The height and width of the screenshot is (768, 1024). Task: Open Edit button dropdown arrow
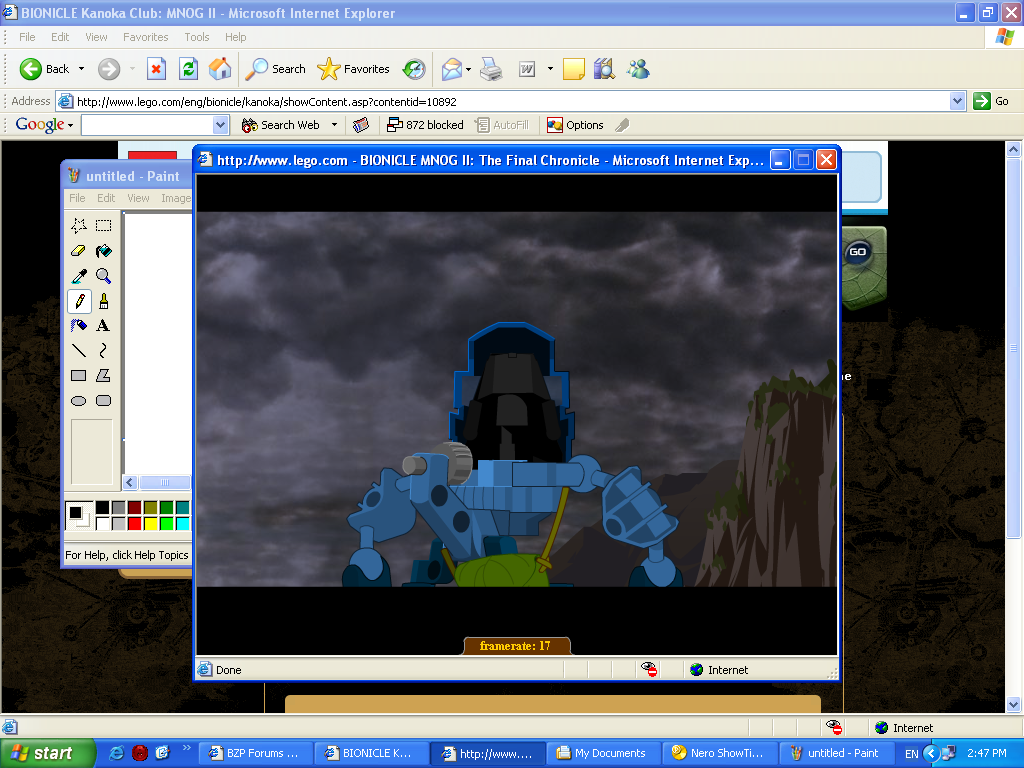(x=550, y=69)
